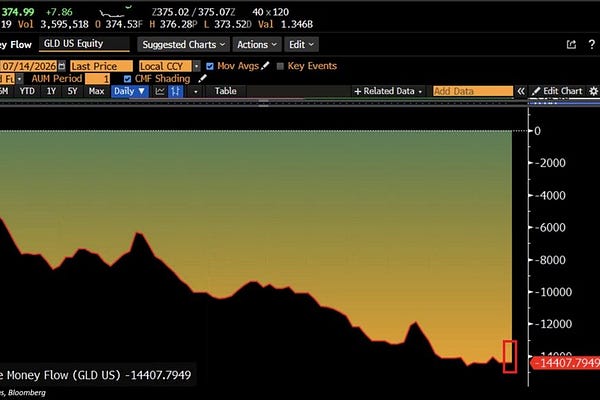The image size is (600, 400).
Task: Select the Max time range tab
Action: pos(96,91)
